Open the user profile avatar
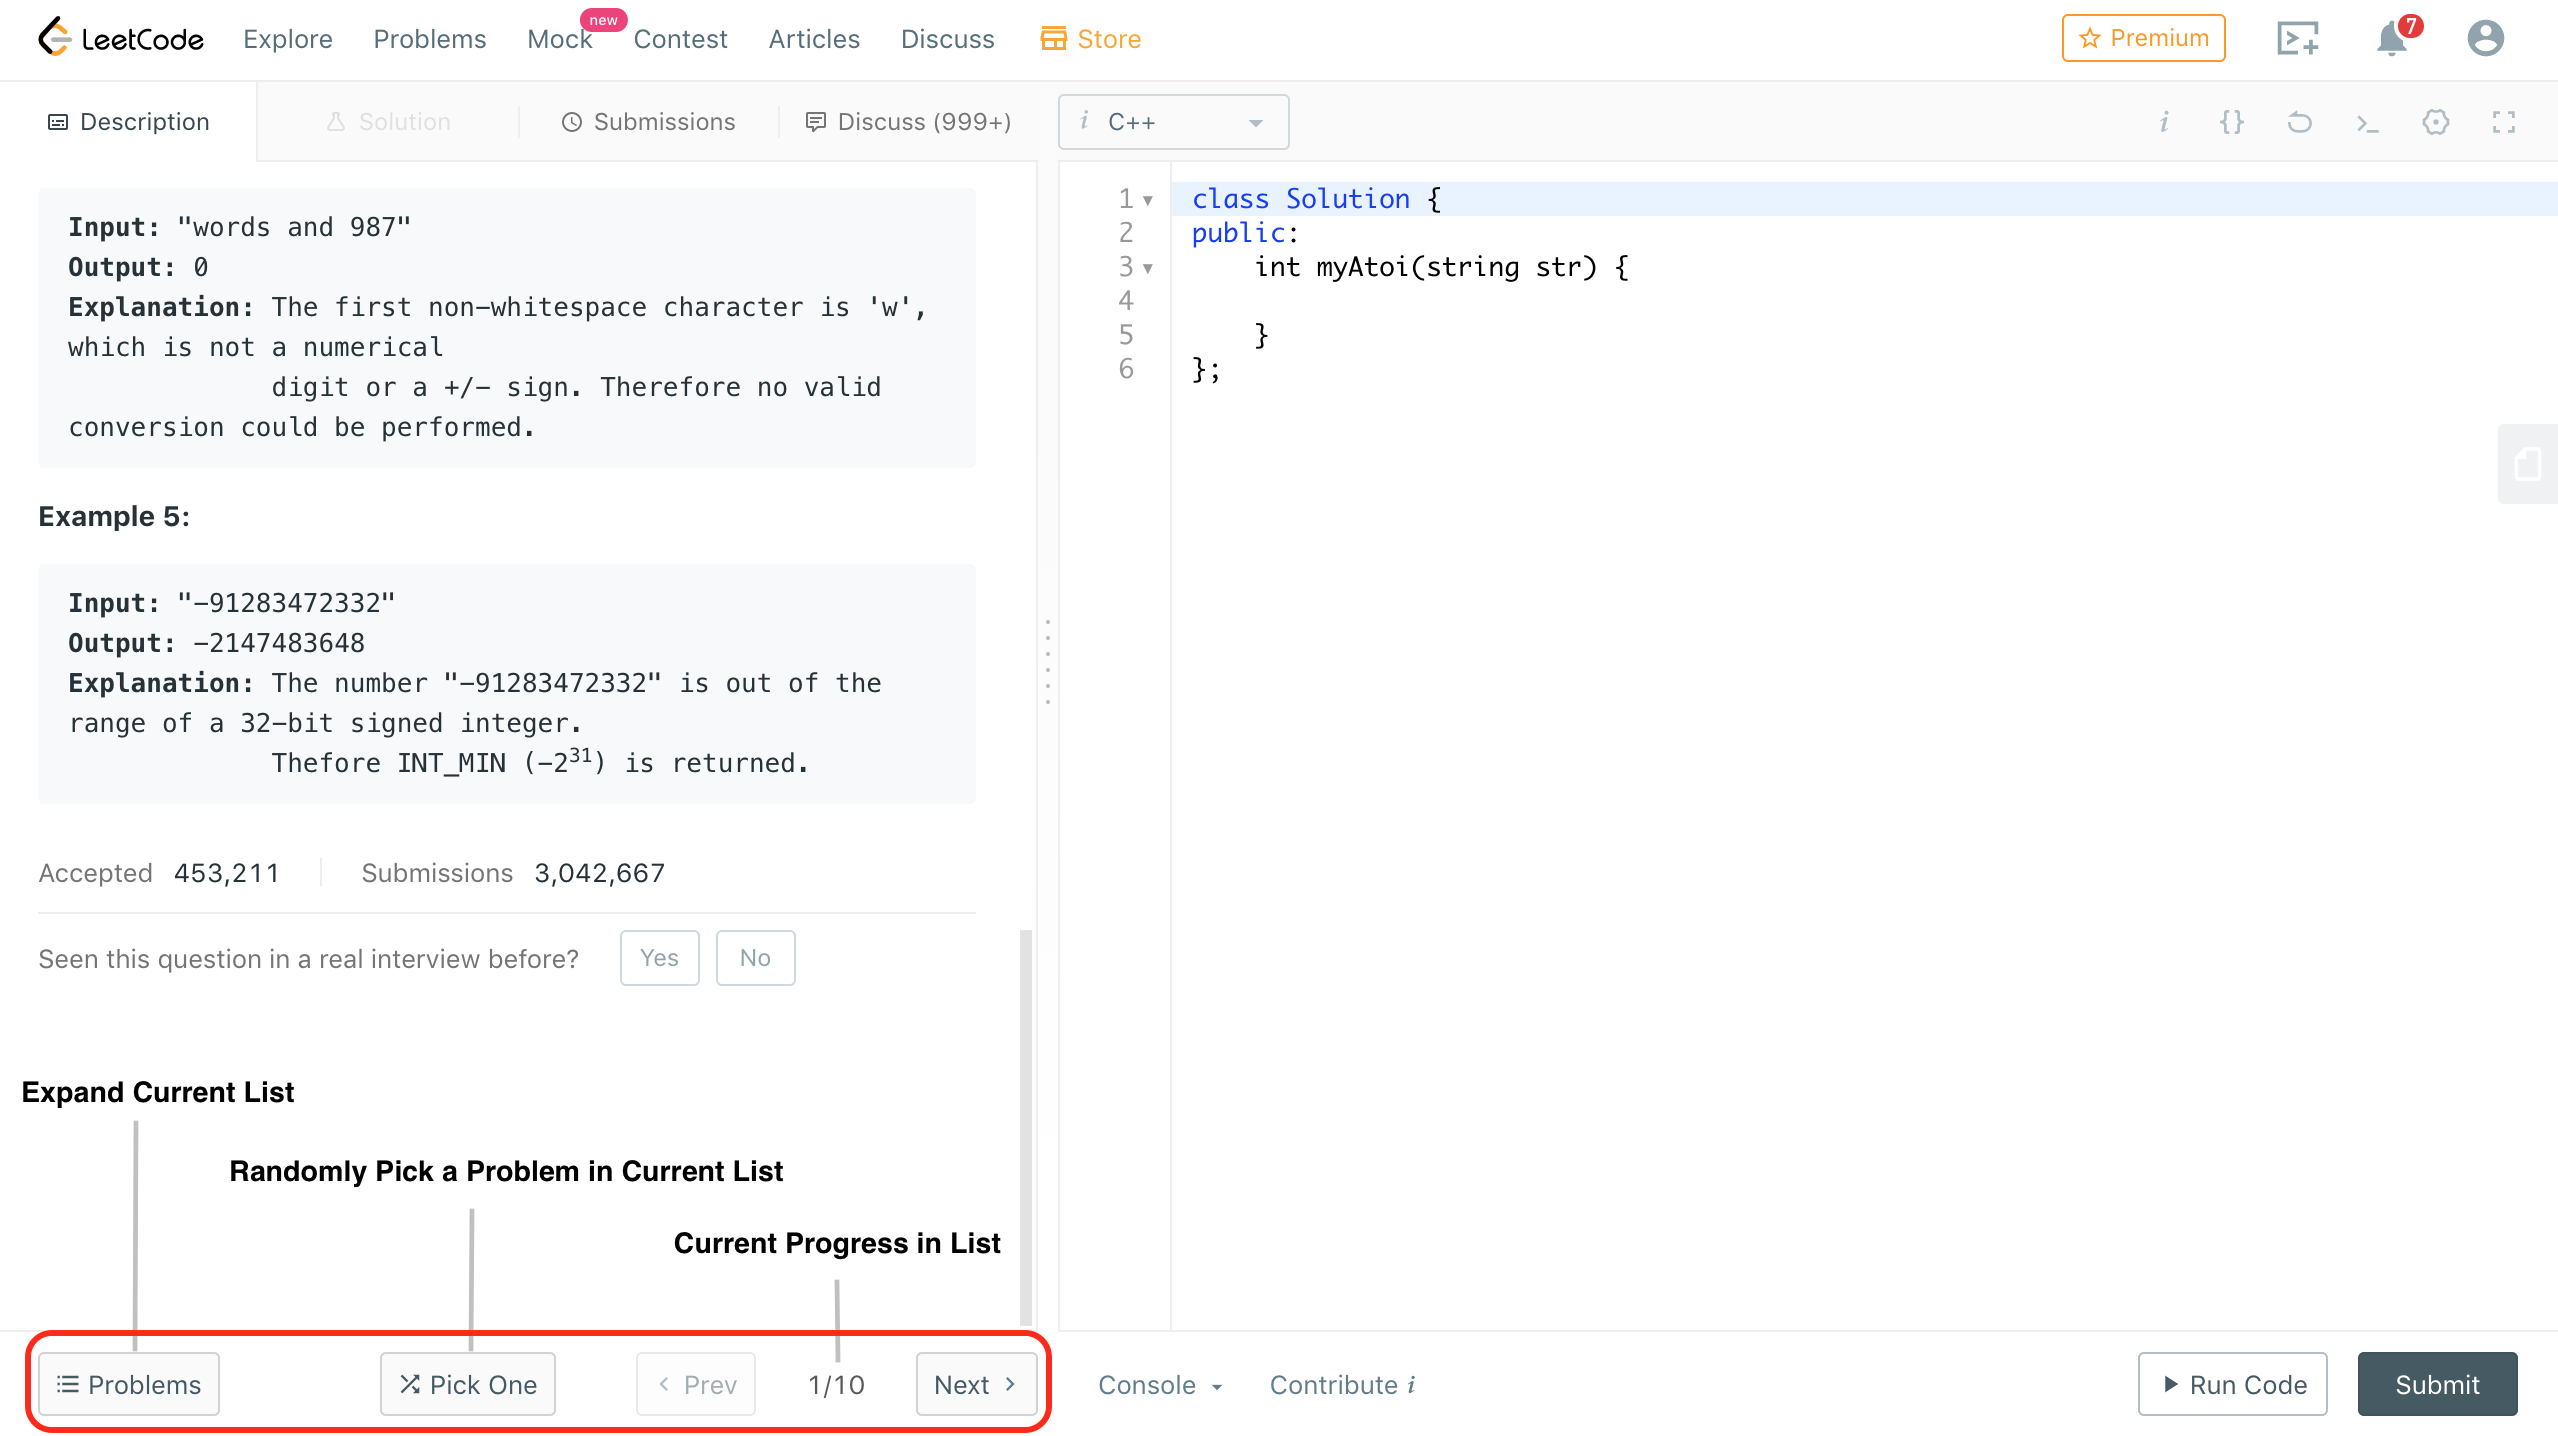2558x1436 pixels. [x=2485, y=39]
